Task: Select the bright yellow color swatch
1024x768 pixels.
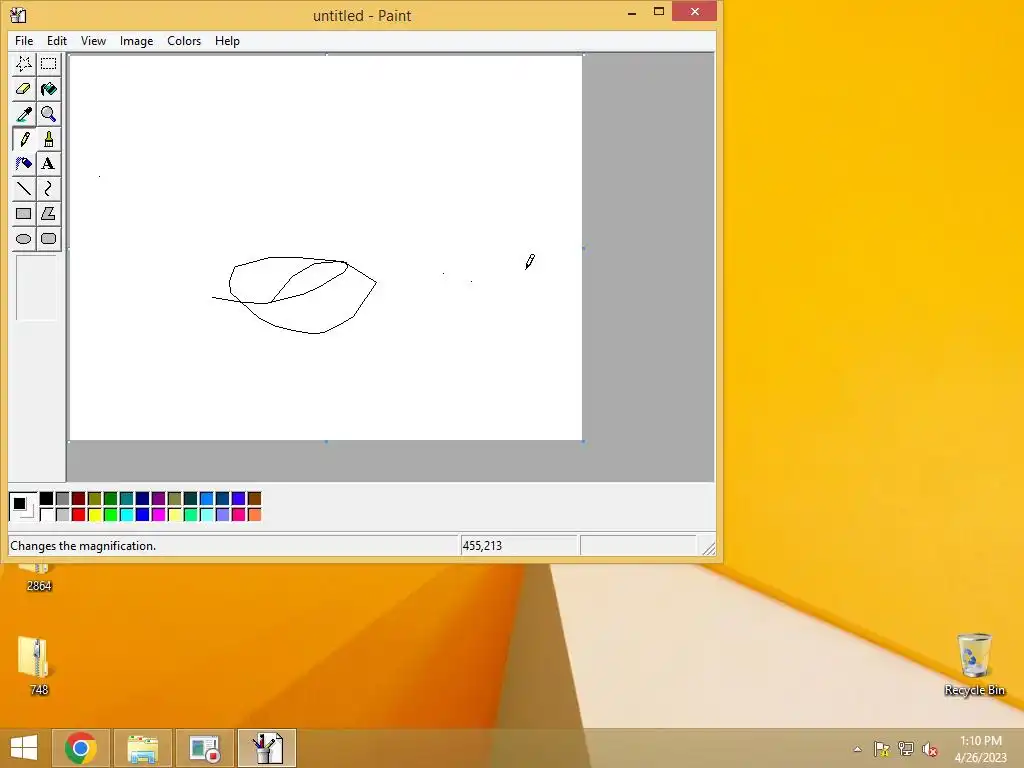Action: (x=95, y=515)
